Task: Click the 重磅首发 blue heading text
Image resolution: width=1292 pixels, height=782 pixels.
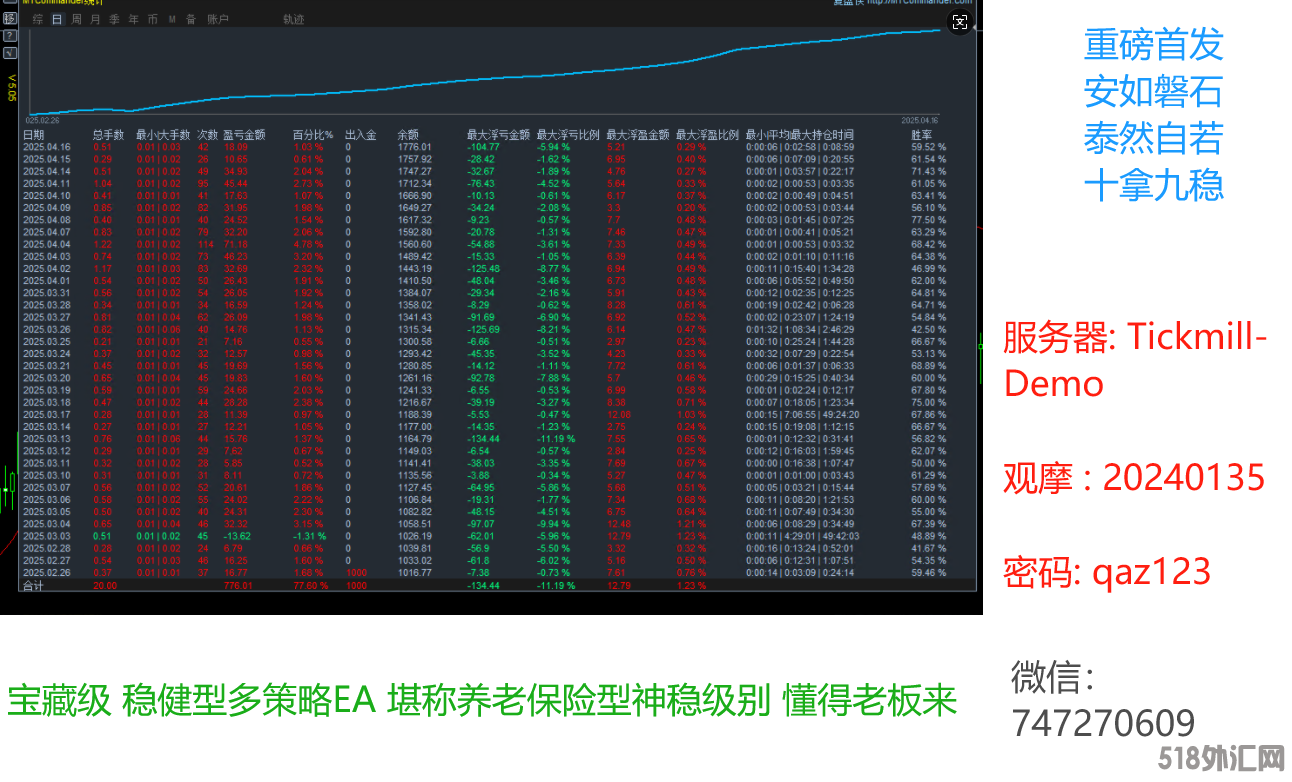Action: [x=1154, y=45]
